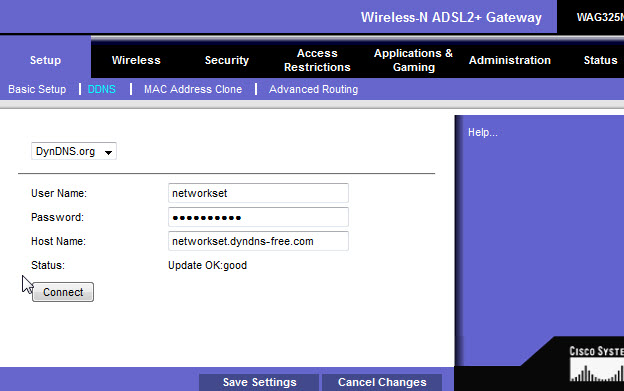Click into the Password field

point(258,217)
